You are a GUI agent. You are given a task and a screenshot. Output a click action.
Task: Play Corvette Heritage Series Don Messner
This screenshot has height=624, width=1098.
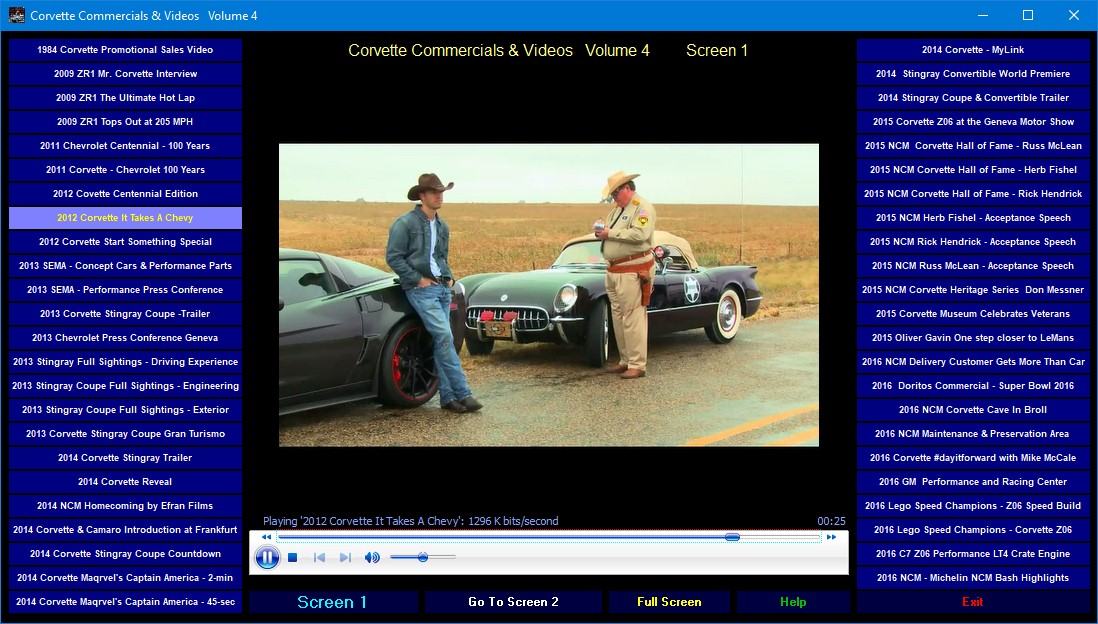973,289
